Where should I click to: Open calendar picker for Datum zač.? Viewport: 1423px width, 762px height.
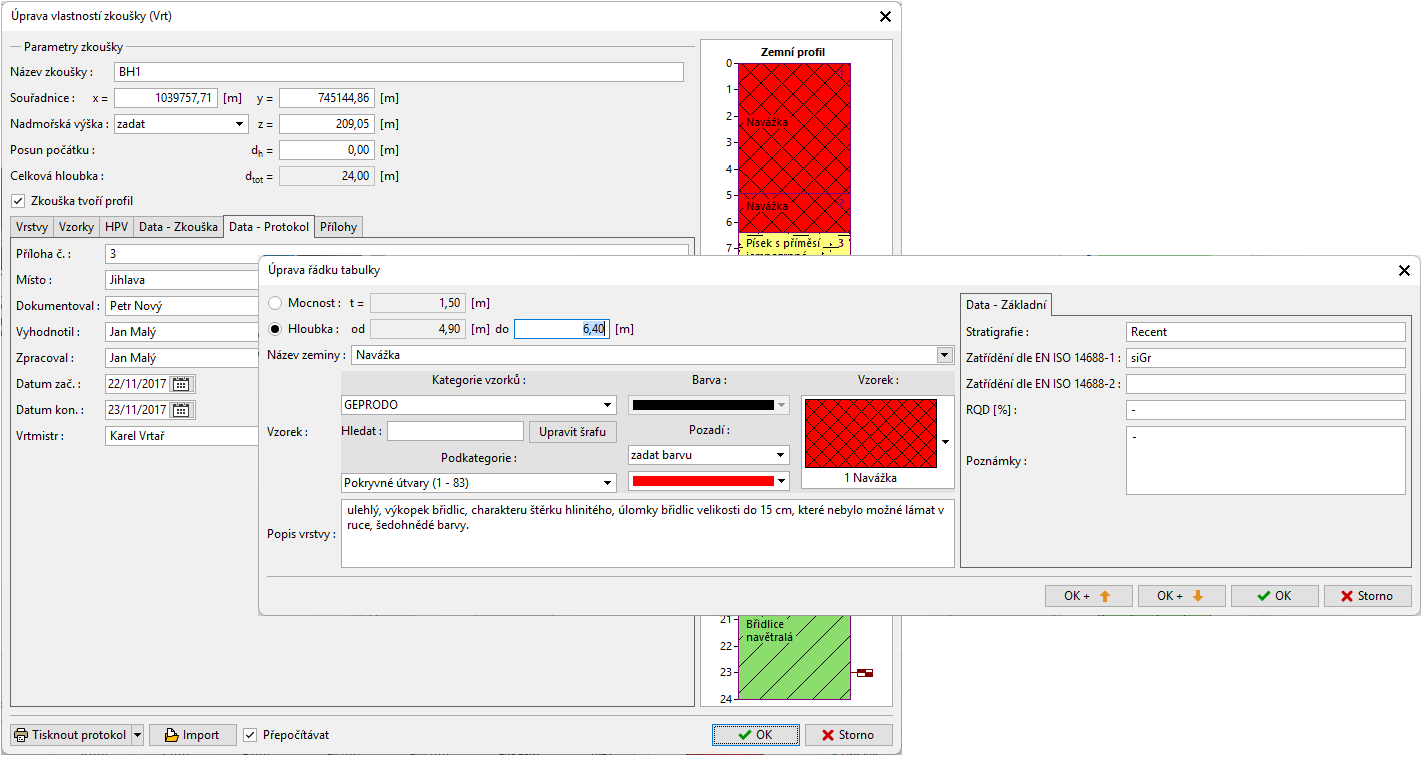click(x=181, y=384)
